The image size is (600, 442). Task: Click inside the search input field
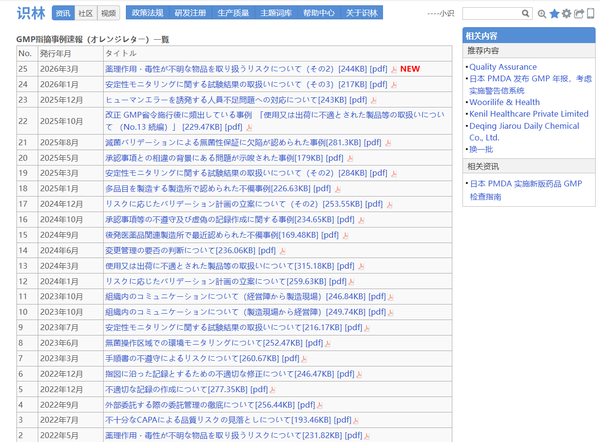491,14
